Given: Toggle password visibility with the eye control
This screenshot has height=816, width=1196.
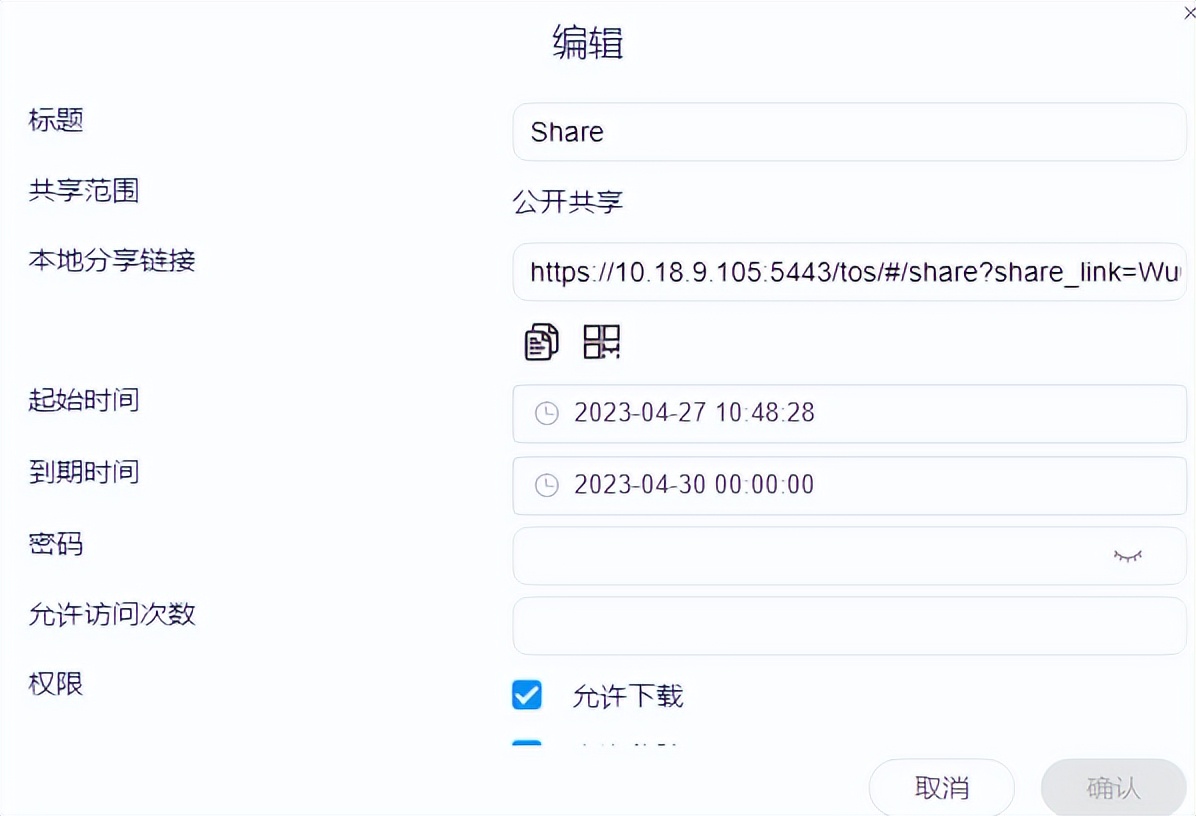Looking at the screenshot, I should pyautogui.click(x=1128, y=556).
